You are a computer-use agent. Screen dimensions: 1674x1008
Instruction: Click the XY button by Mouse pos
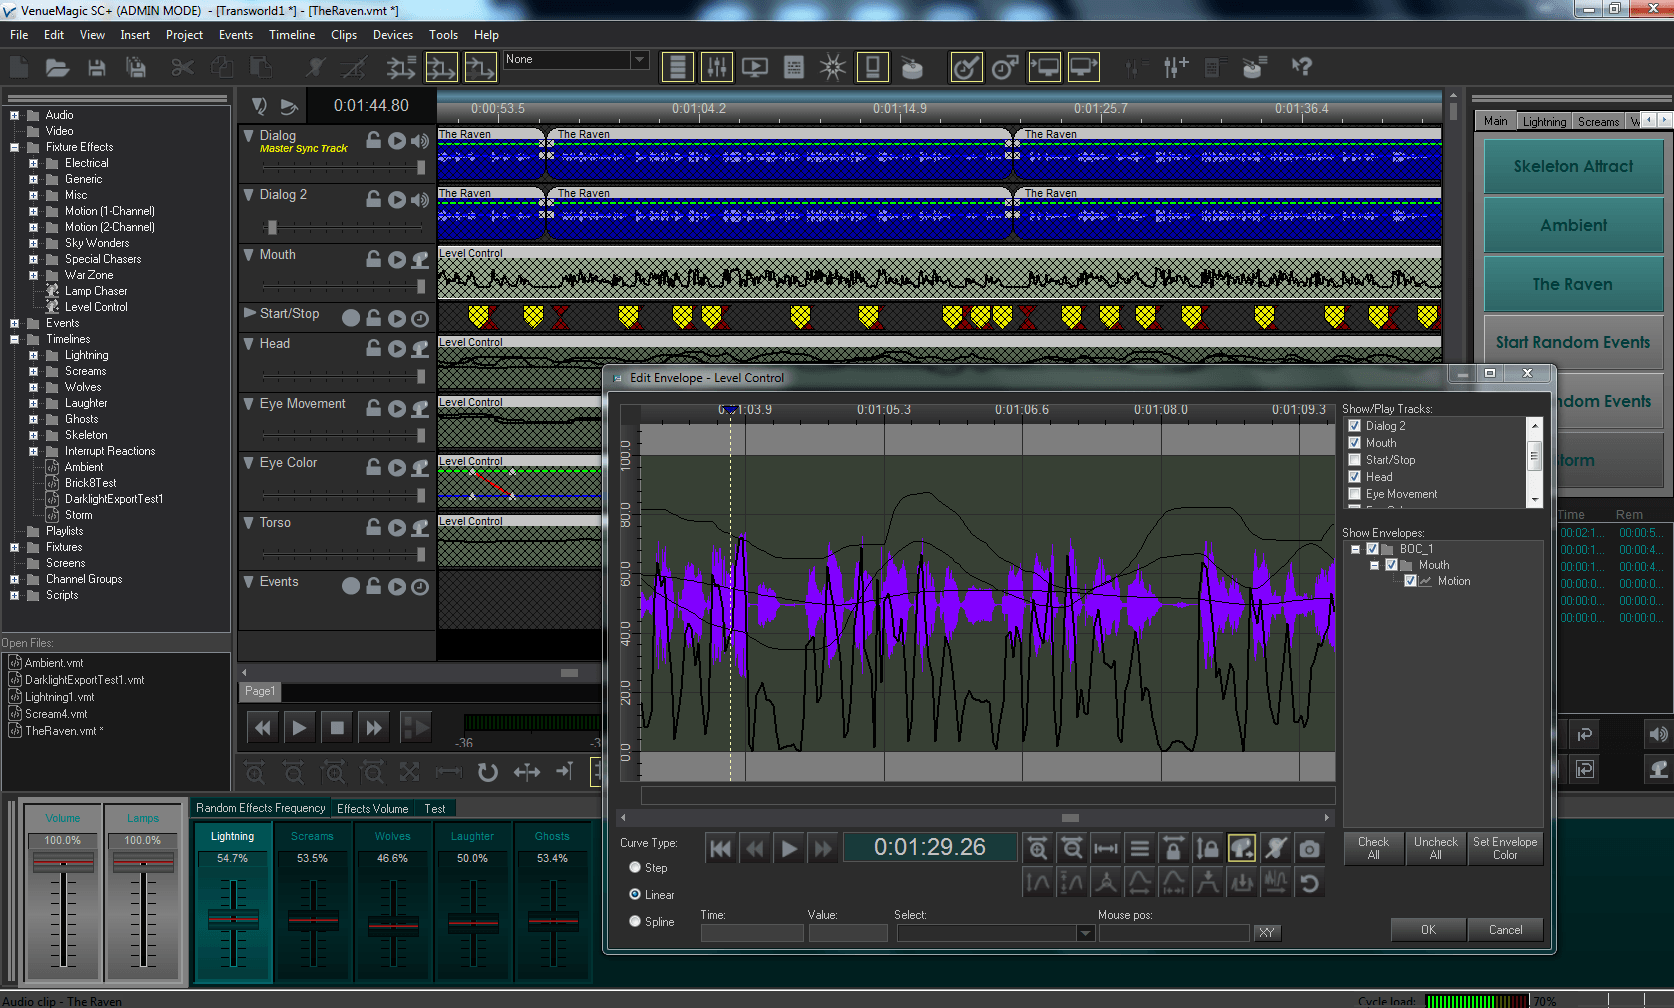[x=1267, y=933]
